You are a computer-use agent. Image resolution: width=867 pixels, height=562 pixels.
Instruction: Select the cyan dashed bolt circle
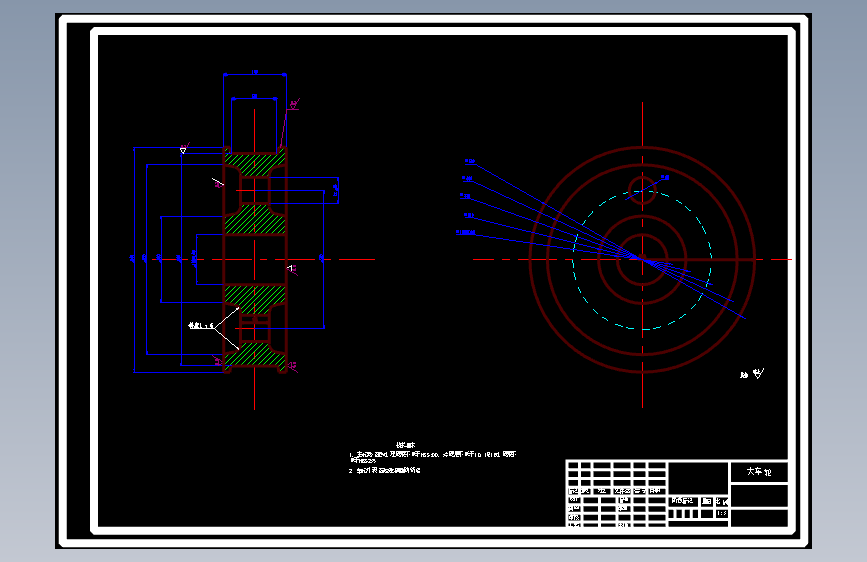[643, 260]
